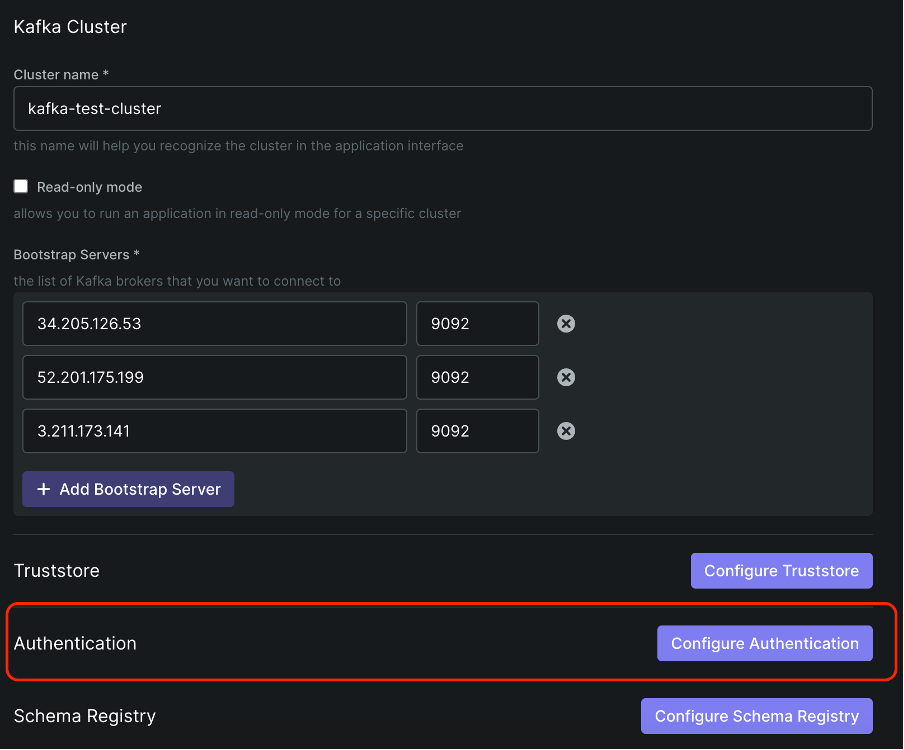Image resolution: width=904 pixels, height=750 pixels.
Task: Click the Truststore section title
Action: coord(56,571)
